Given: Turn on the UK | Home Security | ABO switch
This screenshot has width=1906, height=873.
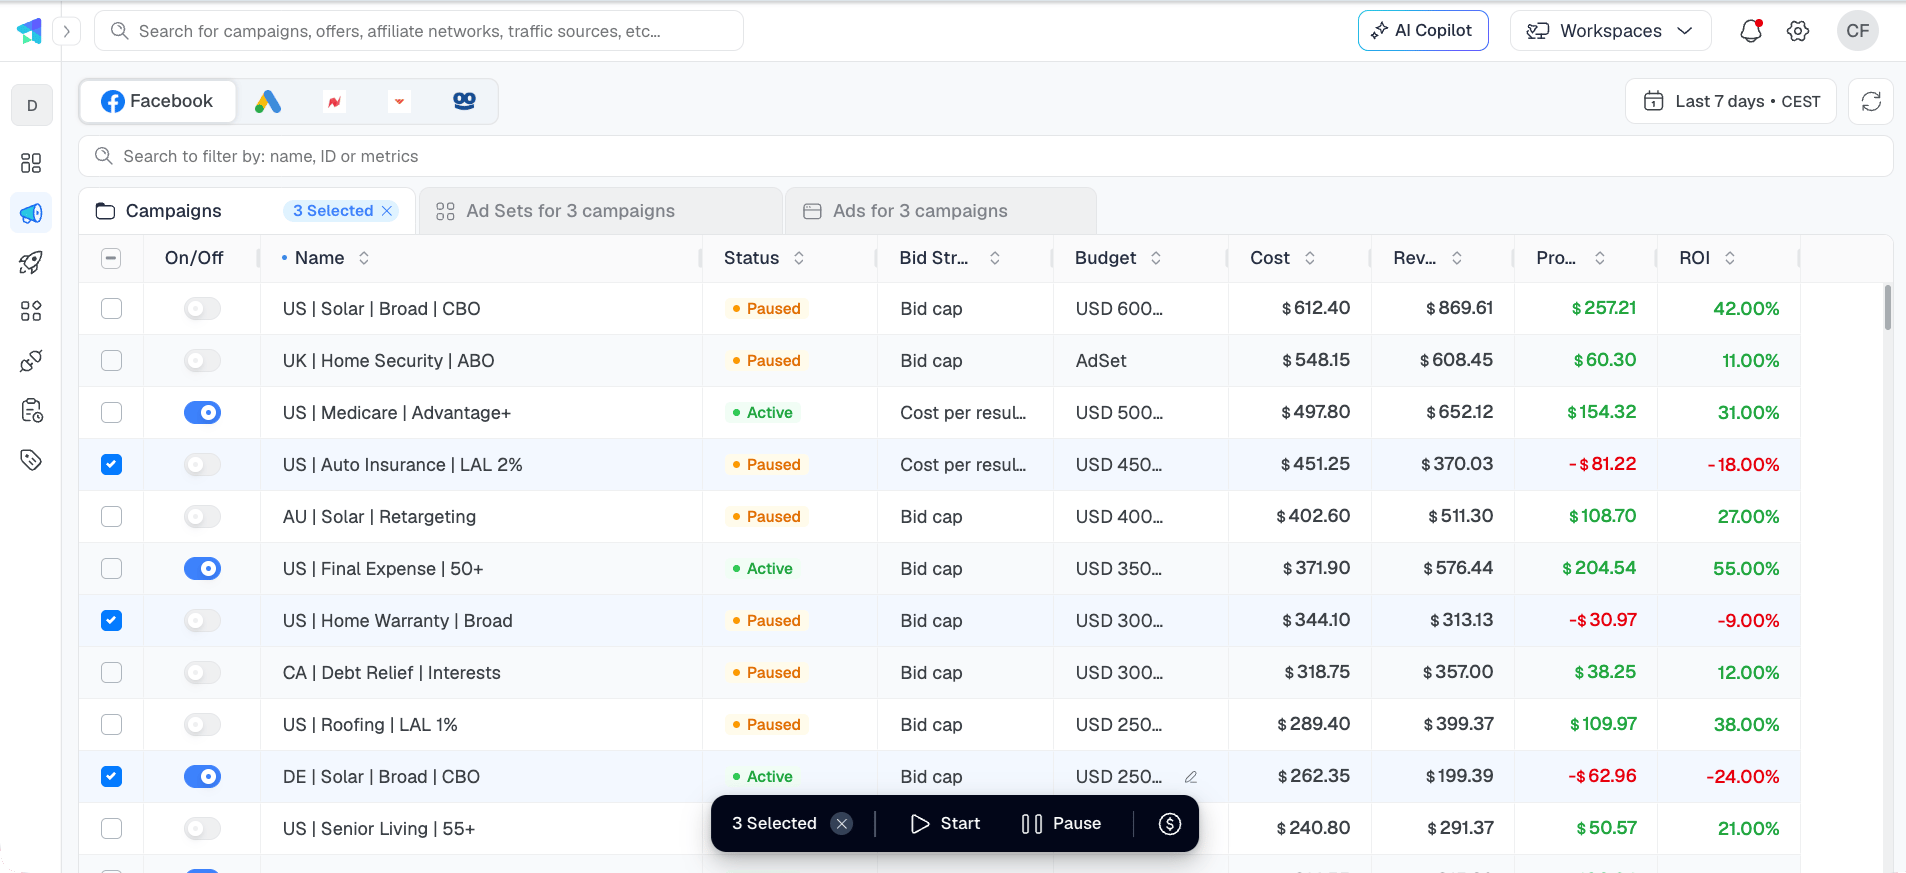Looking at the screenshot, I should [x=202, y=361].
